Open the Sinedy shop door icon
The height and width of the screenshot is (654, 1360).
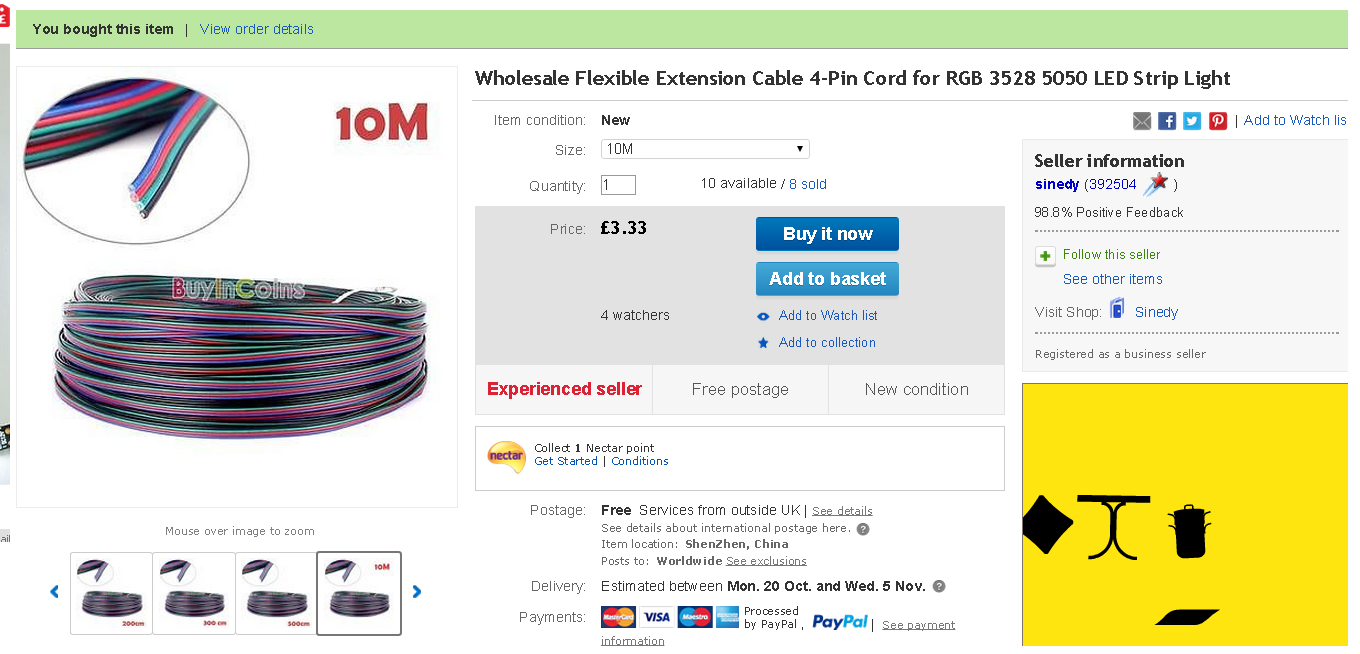(1118, 310)
